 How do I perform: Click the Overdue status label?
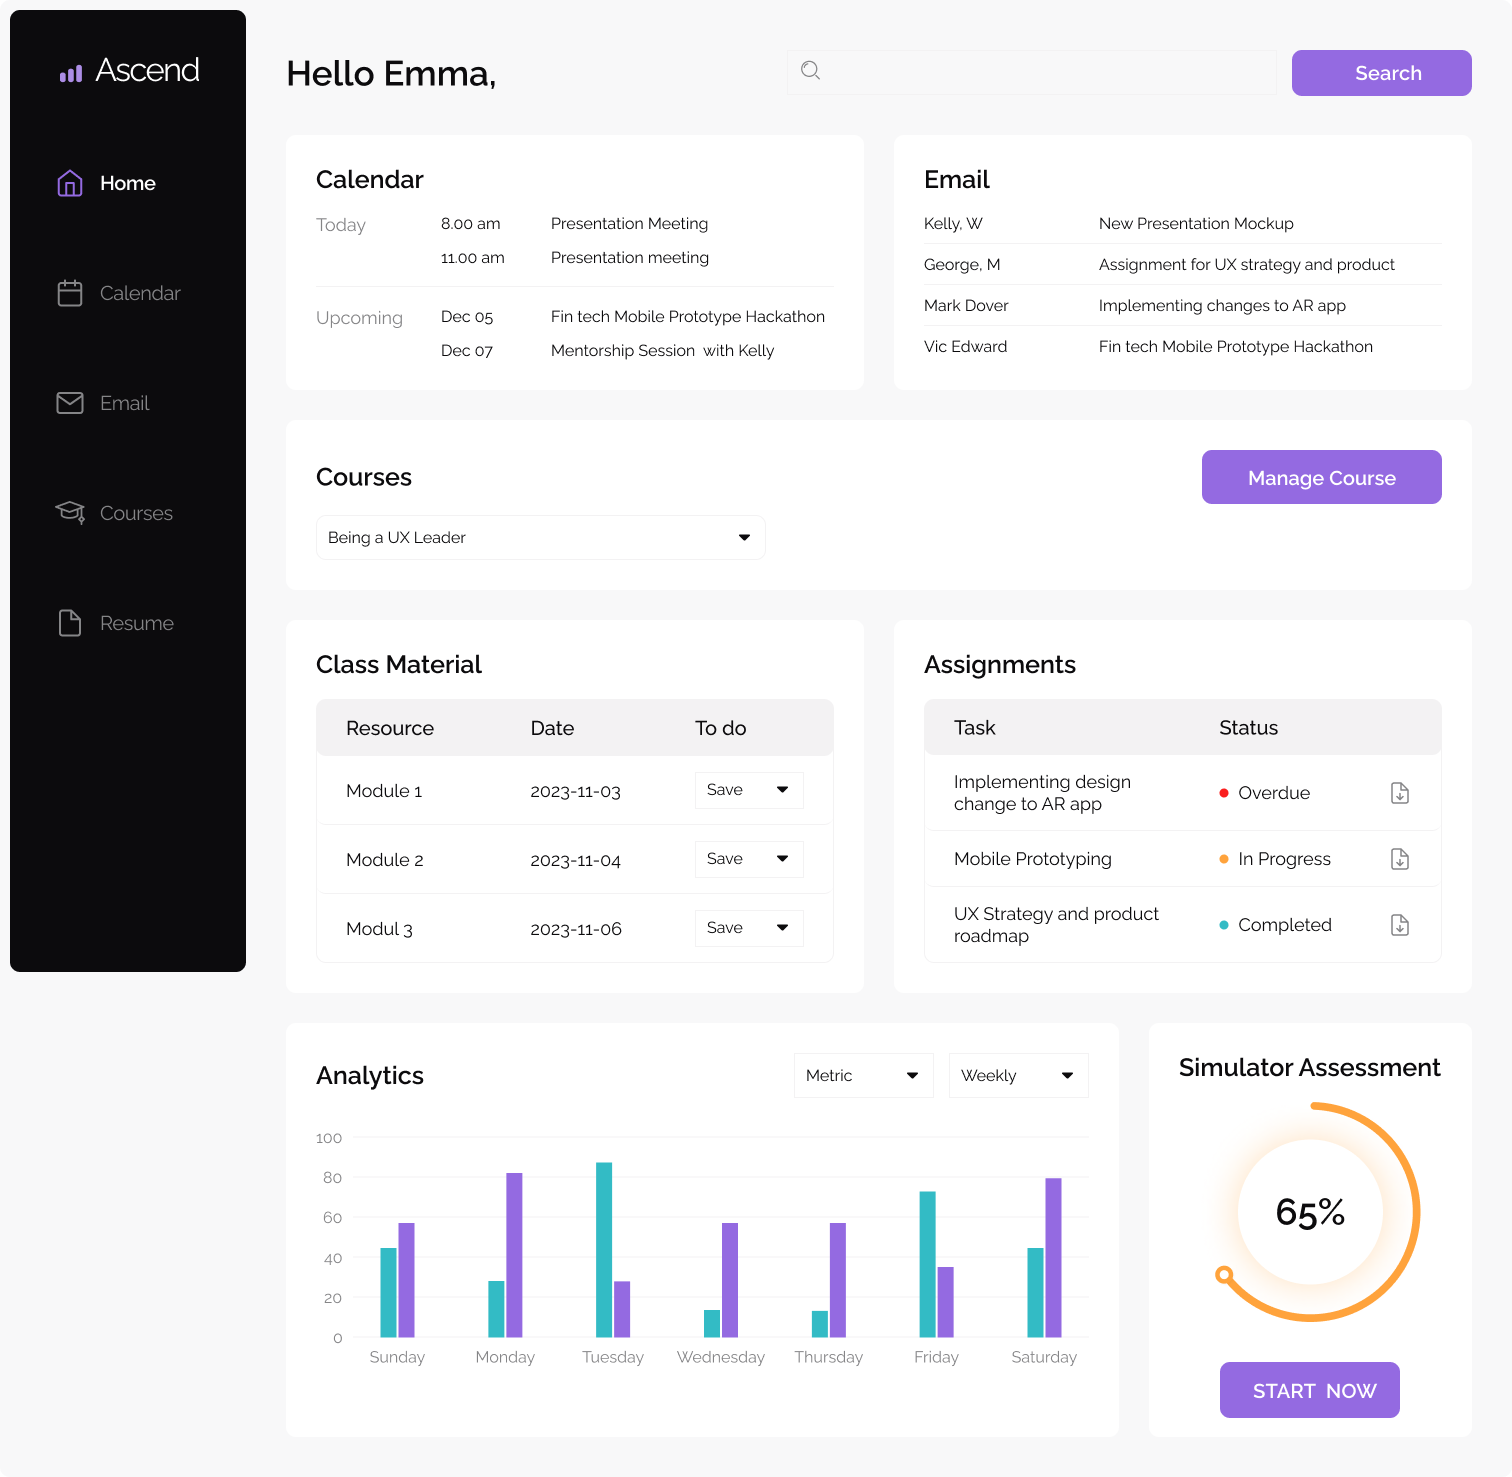[1274, 793]
